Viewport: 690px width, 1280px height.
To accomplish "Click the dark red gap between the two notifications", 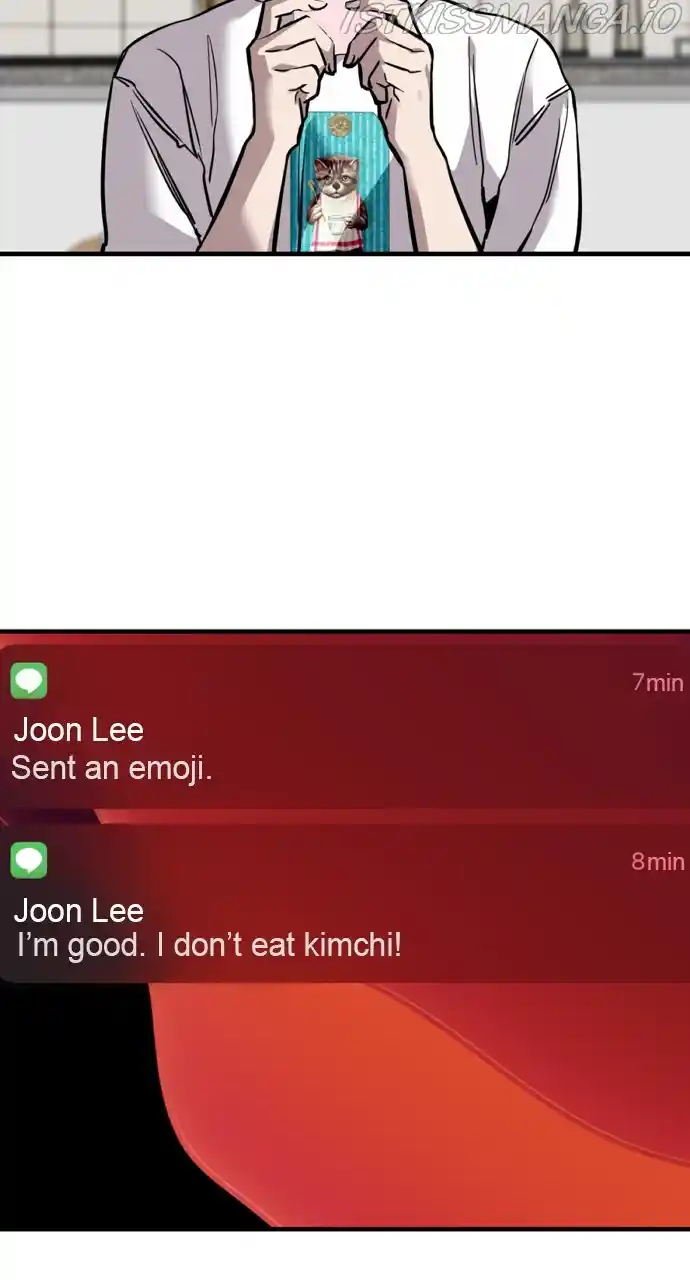I will 345,816.
